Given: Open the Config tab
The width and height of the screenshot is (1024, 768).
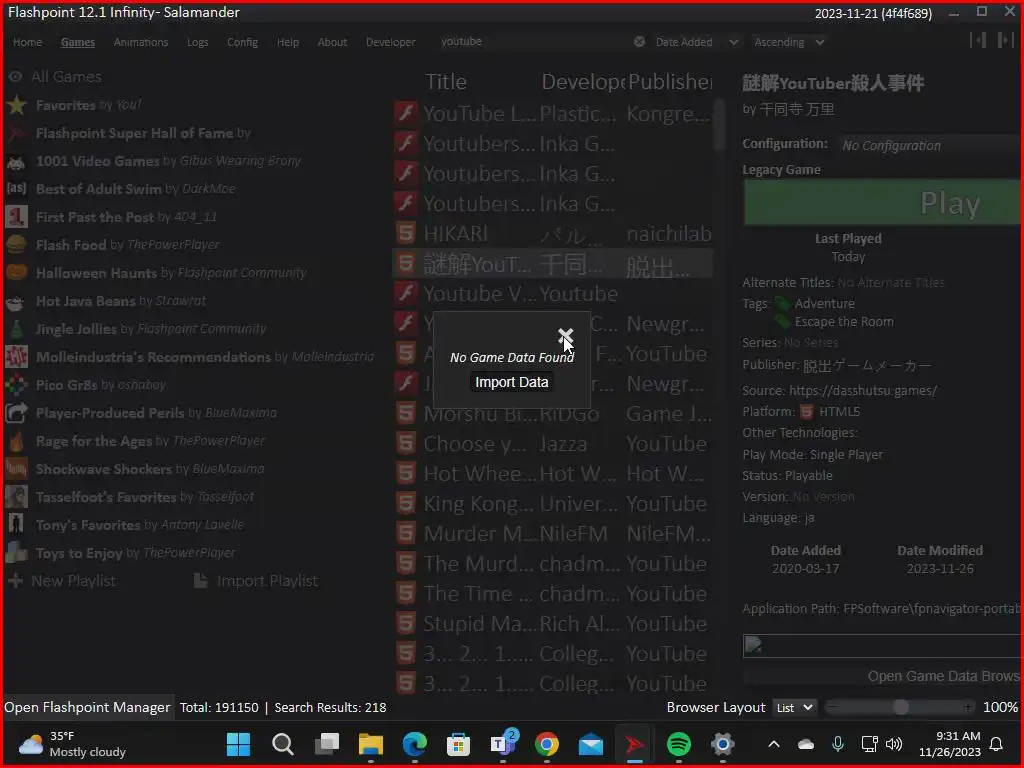Looking at the screenshot, I should [242, 42].
